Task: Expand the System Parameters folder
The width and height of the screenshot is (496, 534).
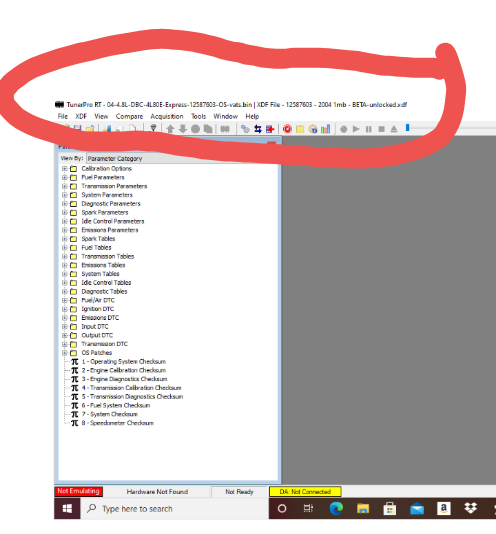Action: point(65,195)
